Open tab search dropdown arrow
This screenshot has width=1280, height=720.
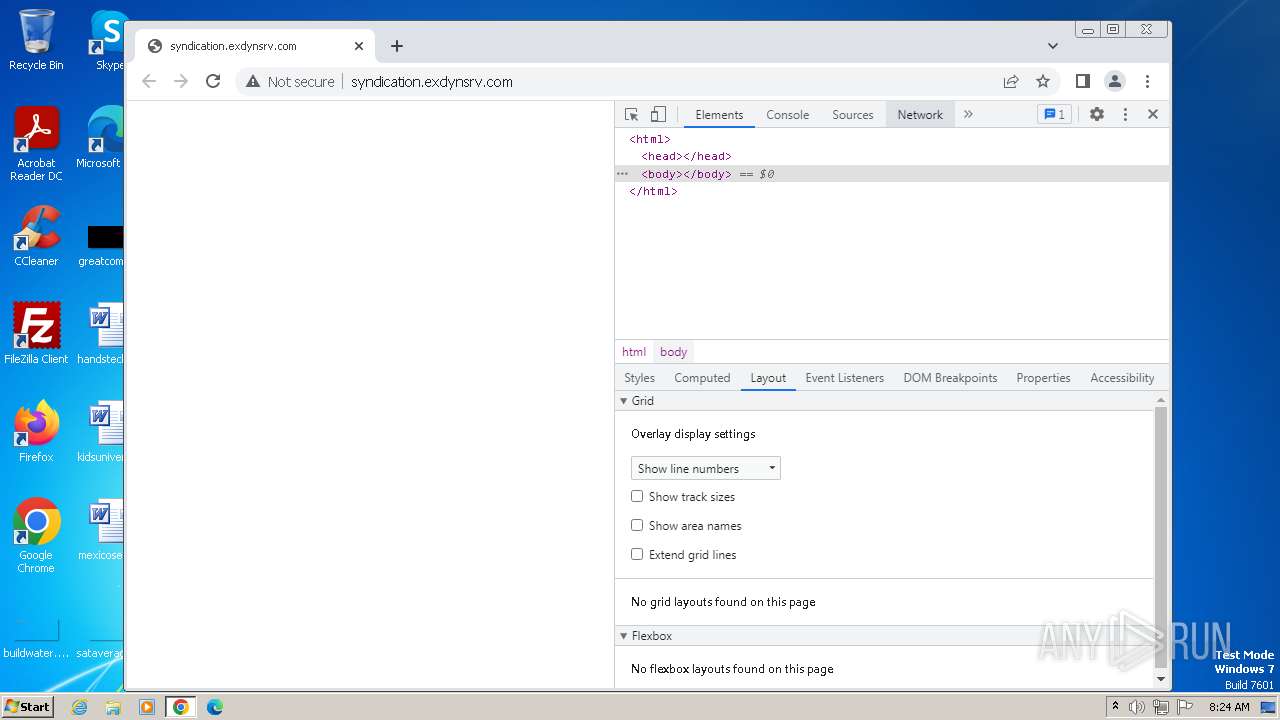[1053, 46]
